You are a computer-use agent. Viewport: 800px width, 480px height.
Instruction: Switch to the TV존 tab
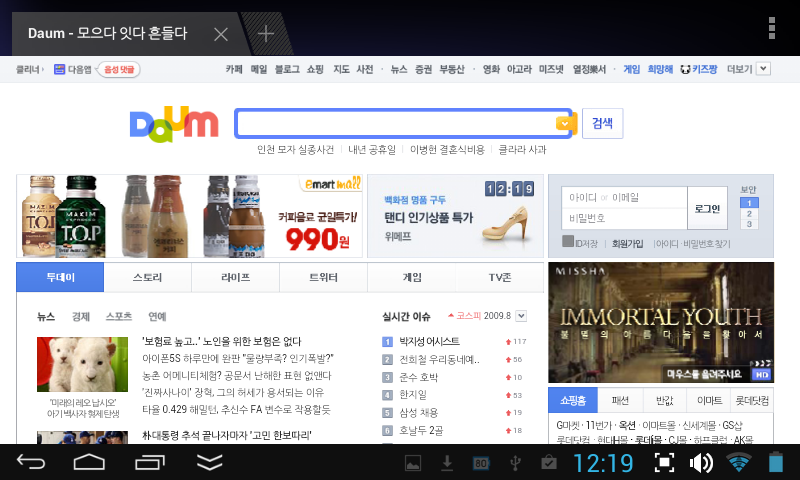point(499,277)
